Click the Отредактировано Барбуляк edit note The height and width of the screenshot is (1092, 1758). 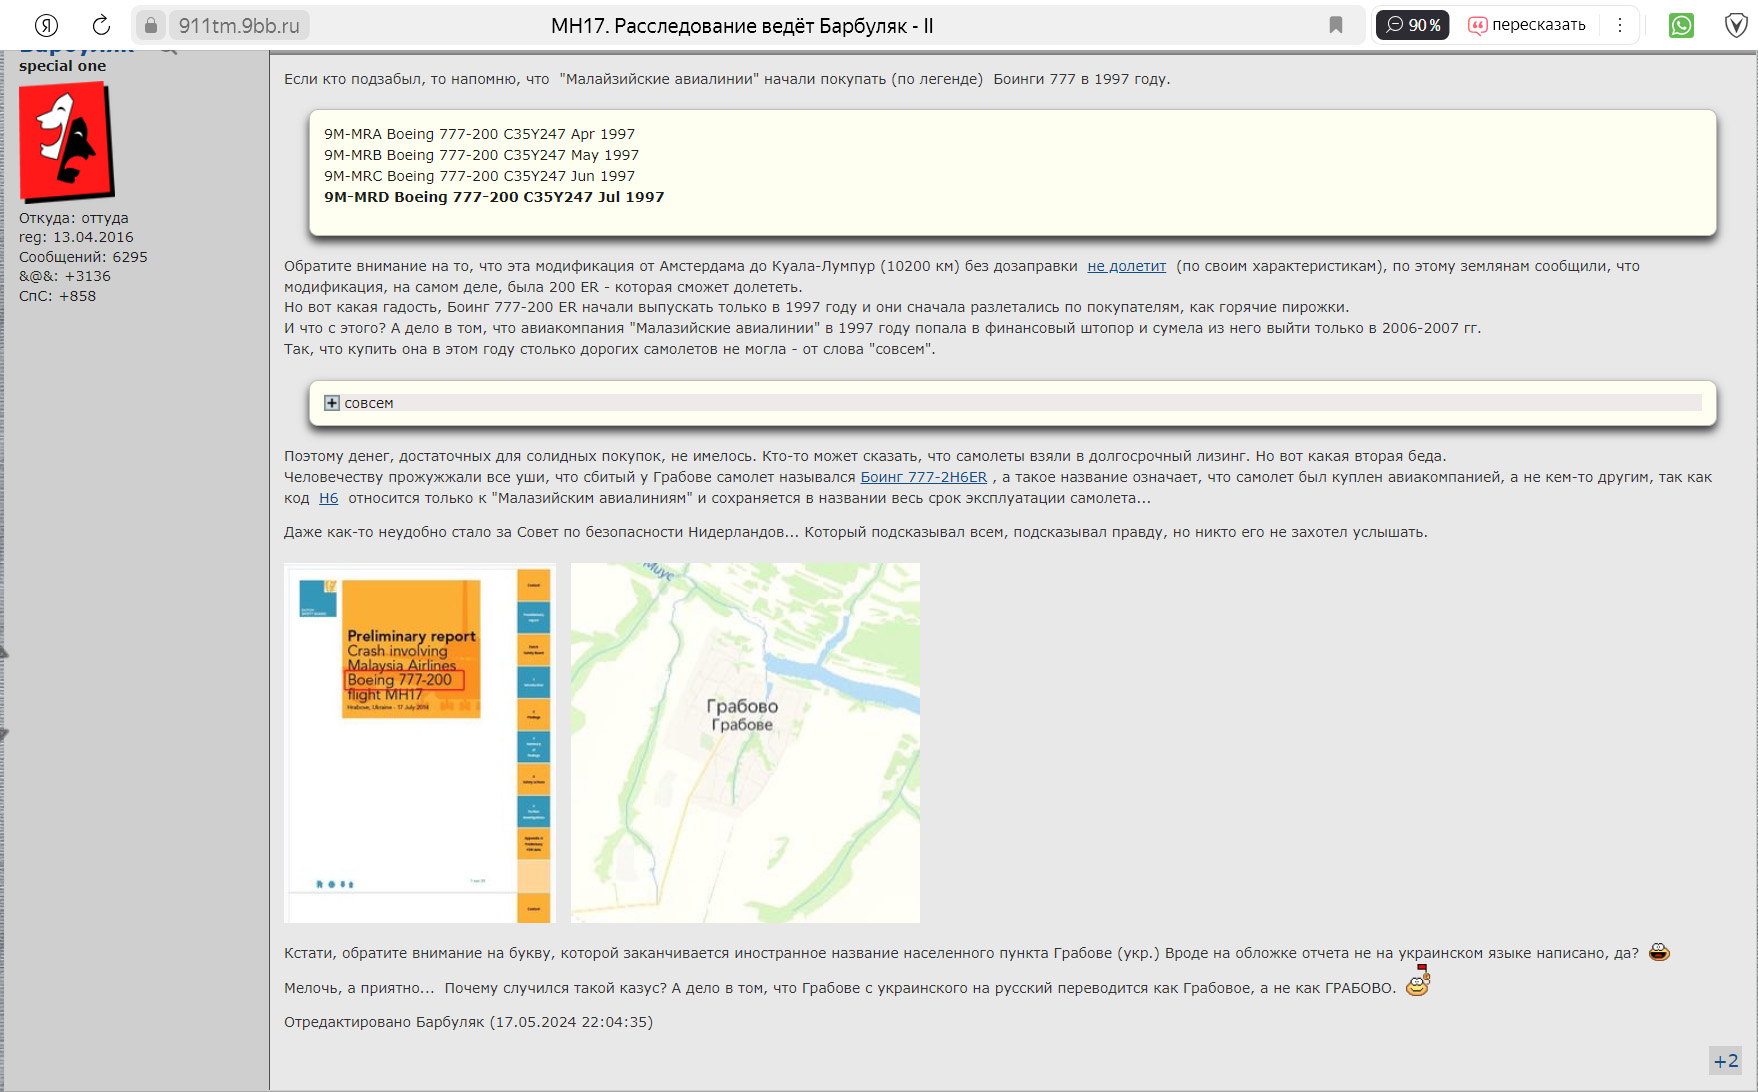[468, 1022]
